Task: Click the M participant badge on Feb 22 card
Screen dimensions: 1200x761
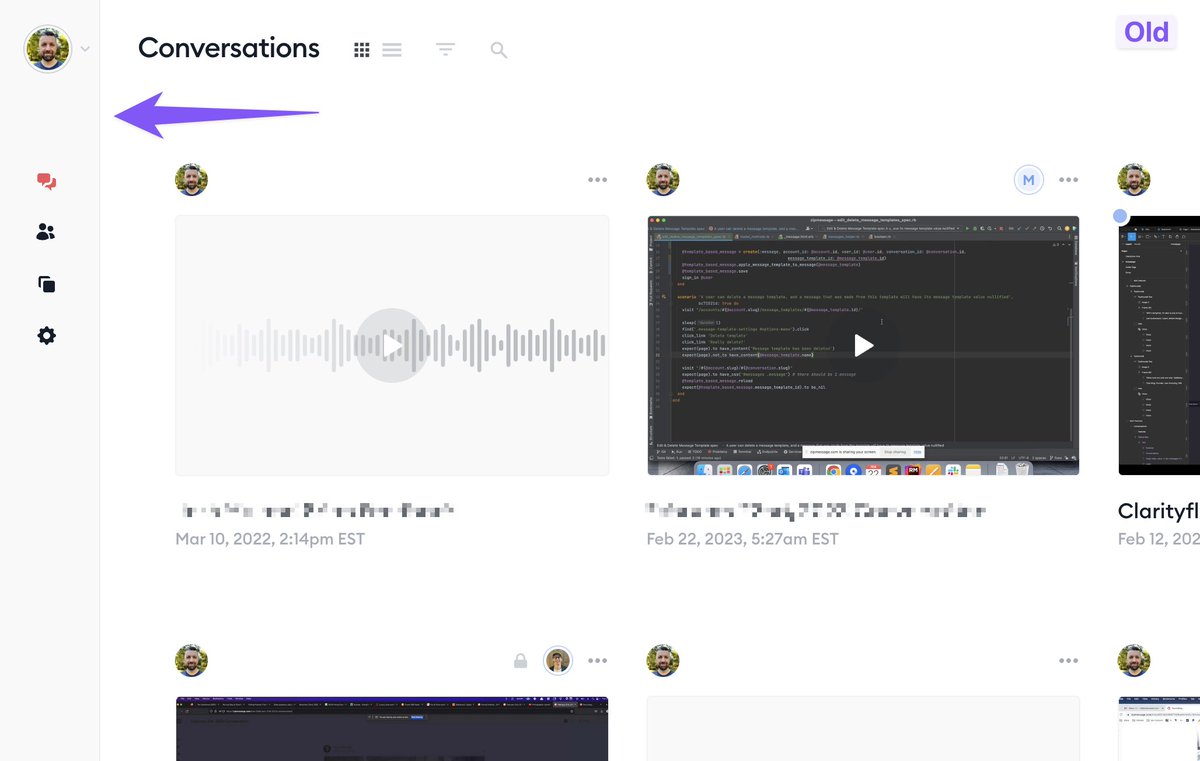Action: 1029,180
